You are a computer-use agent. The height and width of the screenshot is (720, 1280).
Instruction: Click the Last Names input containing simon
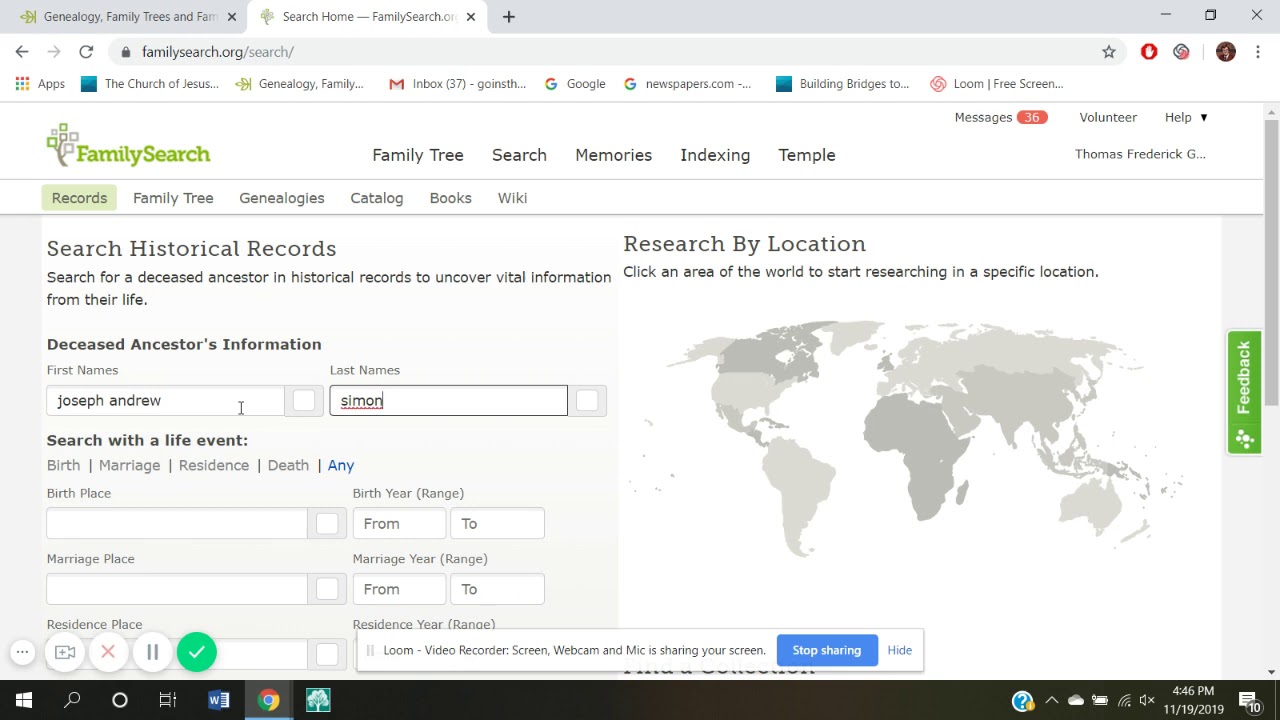click(x=448, y=401)
